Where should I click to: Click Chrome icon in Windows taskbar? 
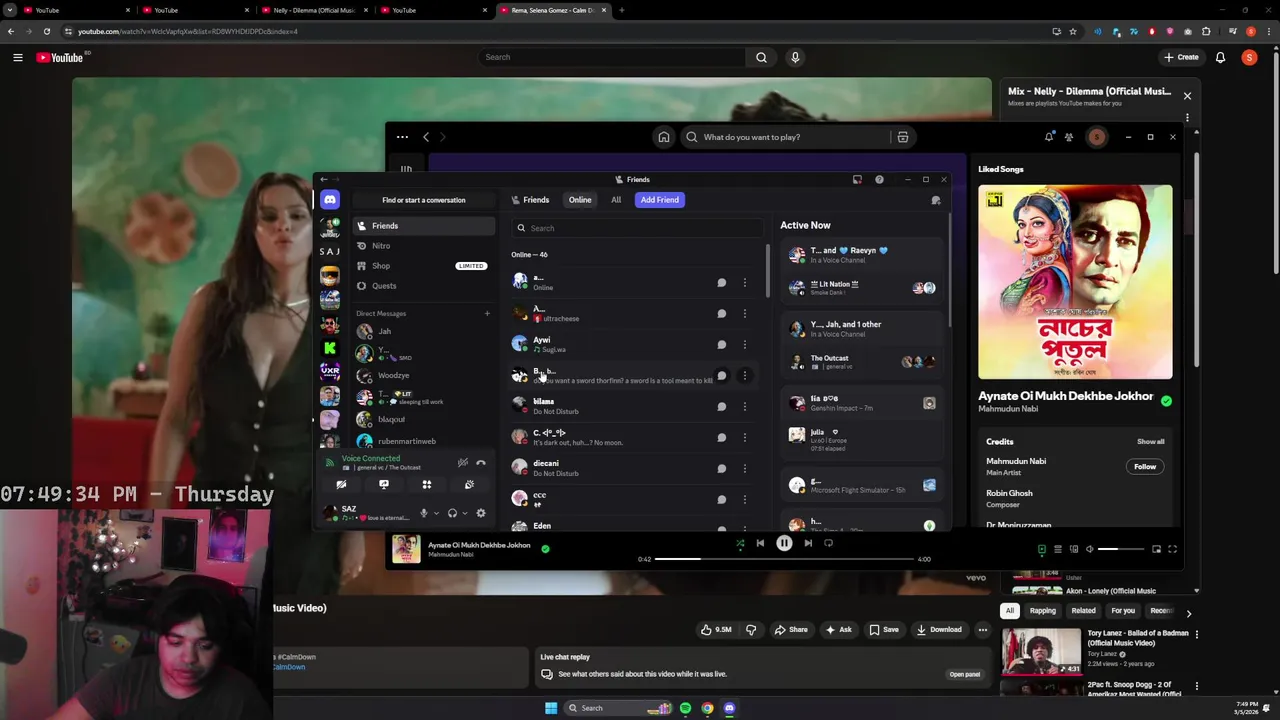pos(707,708)
